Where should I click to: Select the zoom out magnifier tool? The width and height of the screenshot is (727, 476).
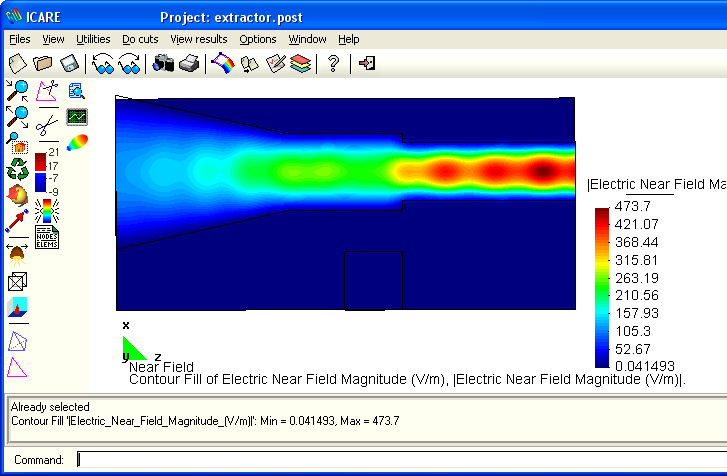click(x=17, y=117)
